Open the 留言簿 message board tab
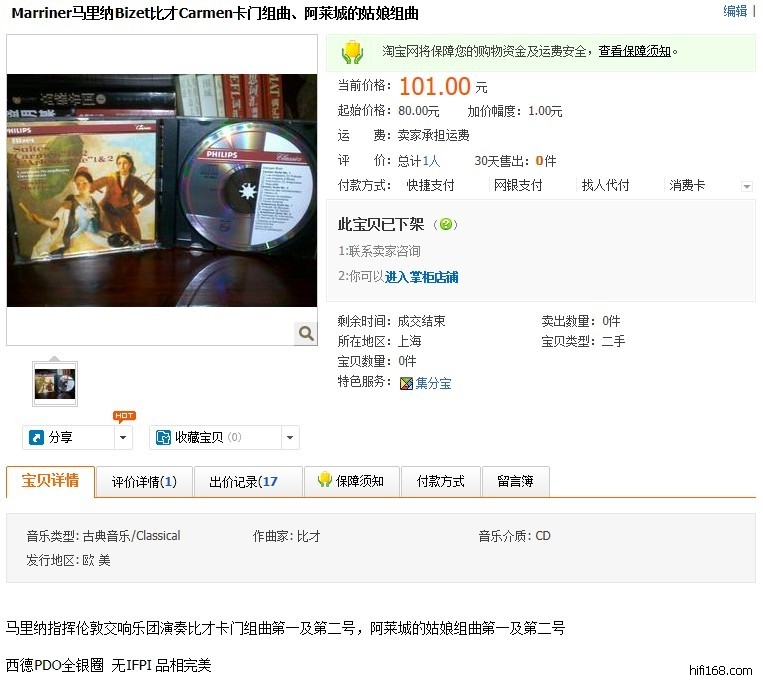 (x=516, y=482)
